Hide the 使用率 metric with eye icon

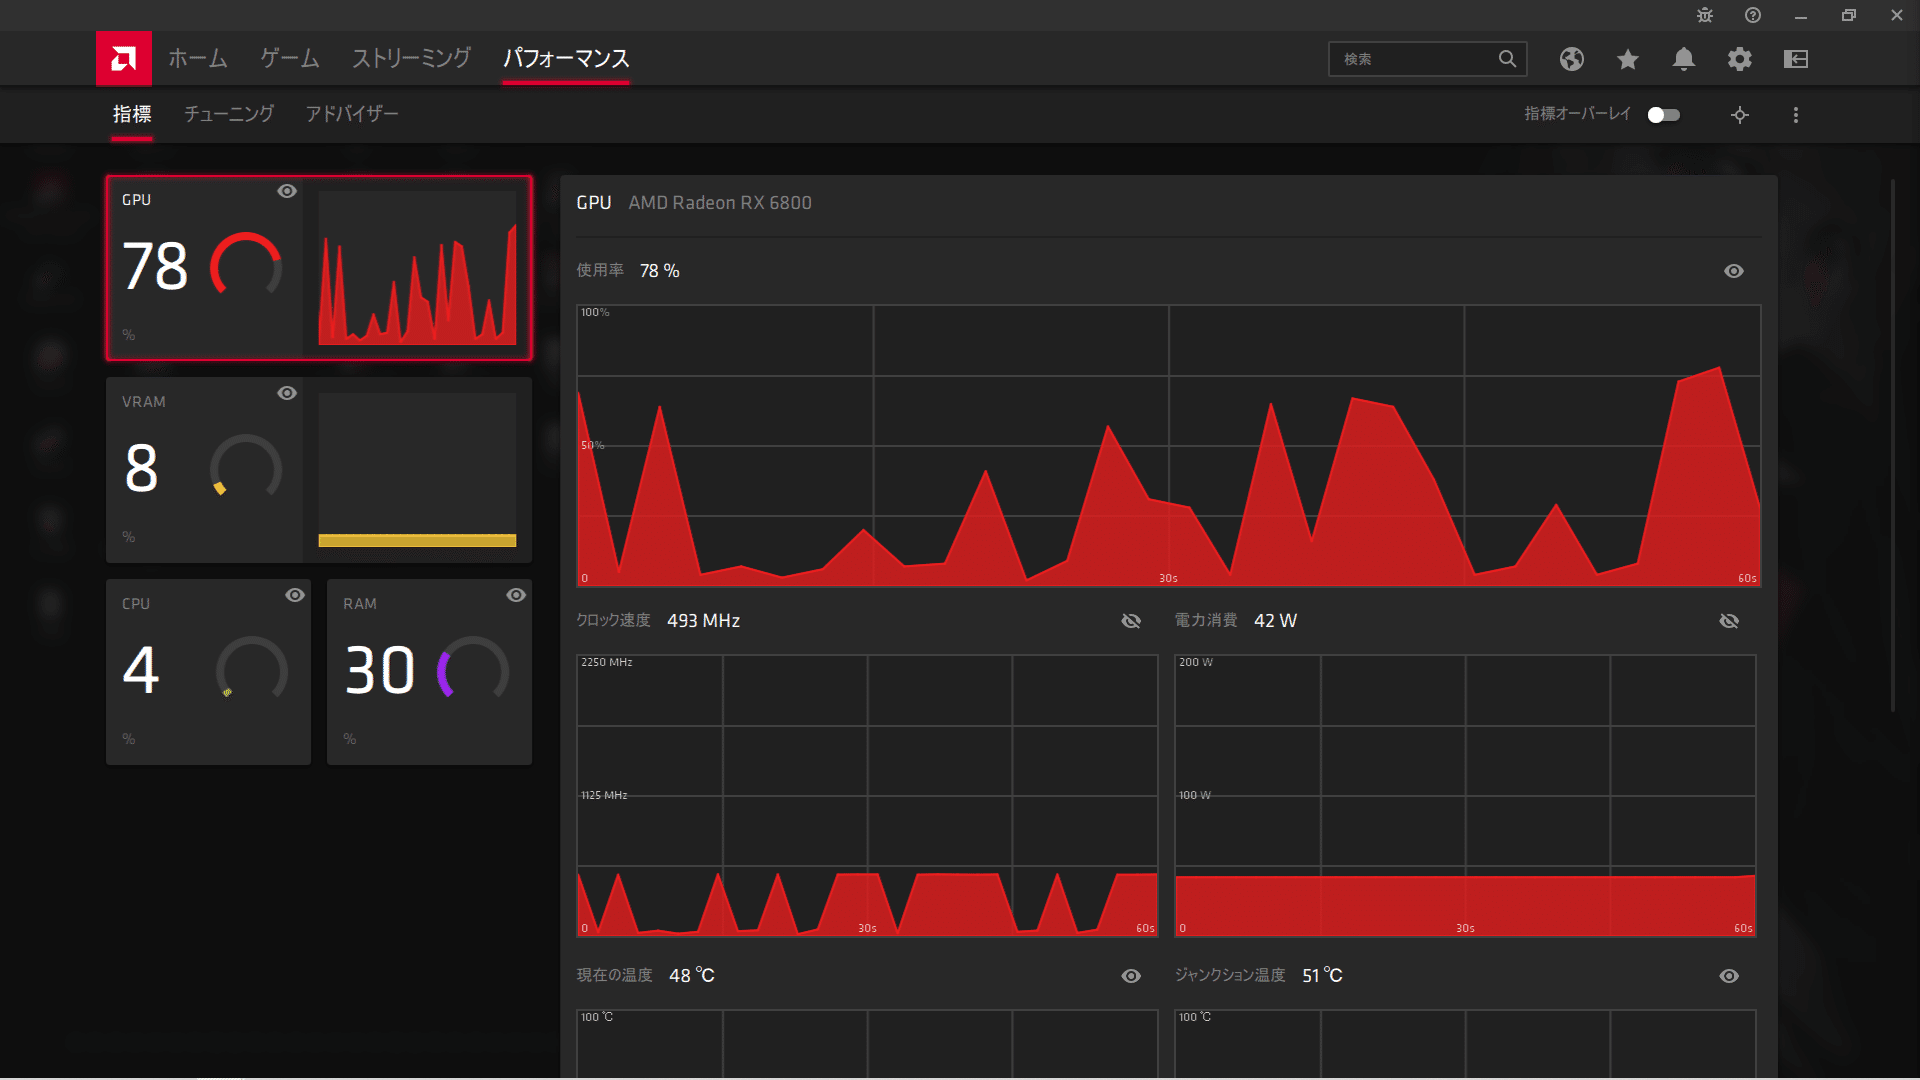[x=1734, y=271]
